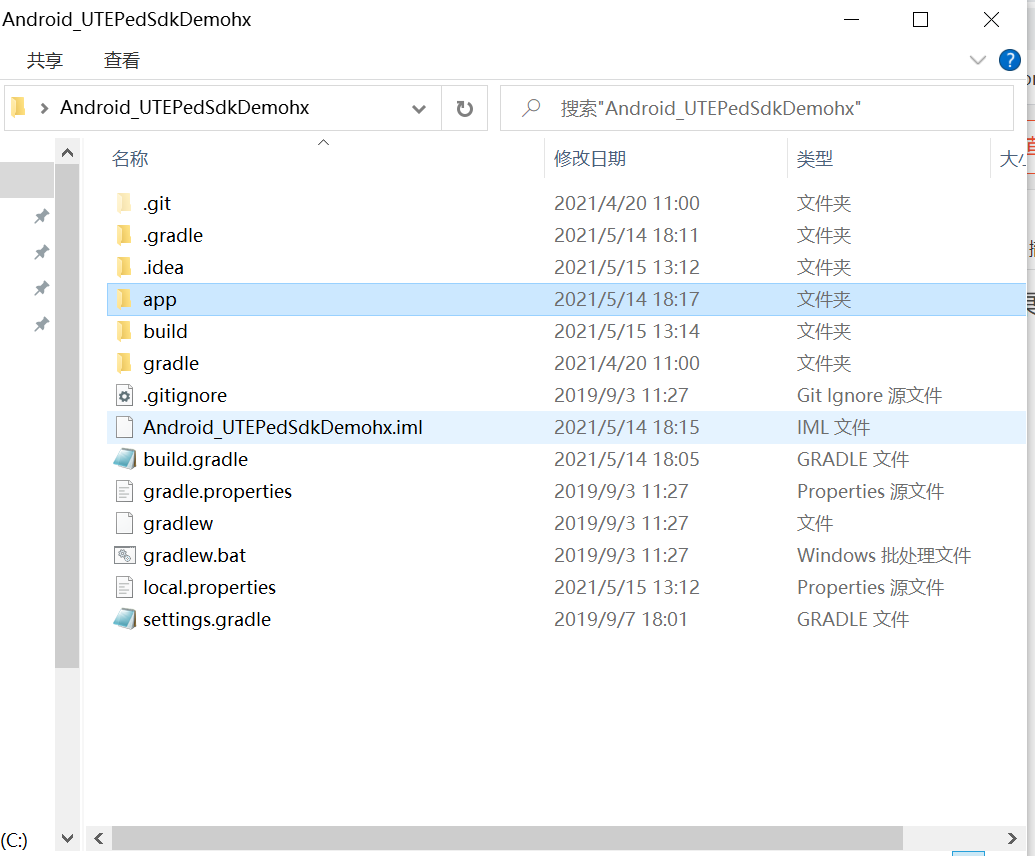Click the partially visible 大小 column header

coord(1012,158)
